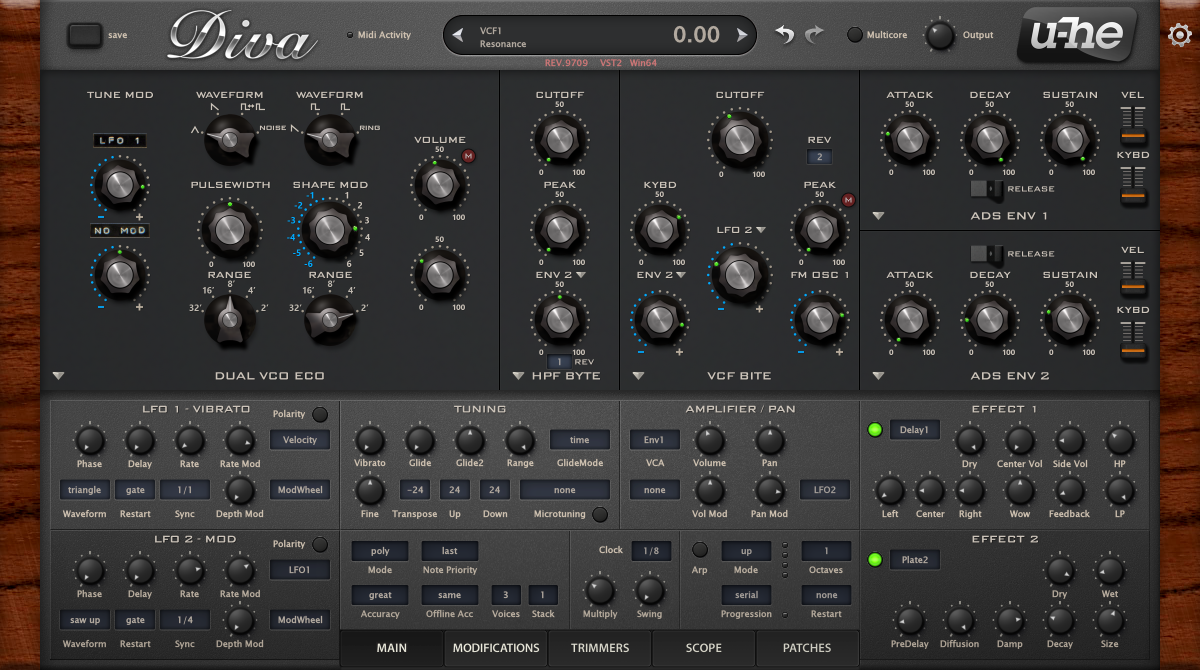This screenshot has height=670, width=1200.
Task: Click the undo arrow icon
Action: [785, 35]
